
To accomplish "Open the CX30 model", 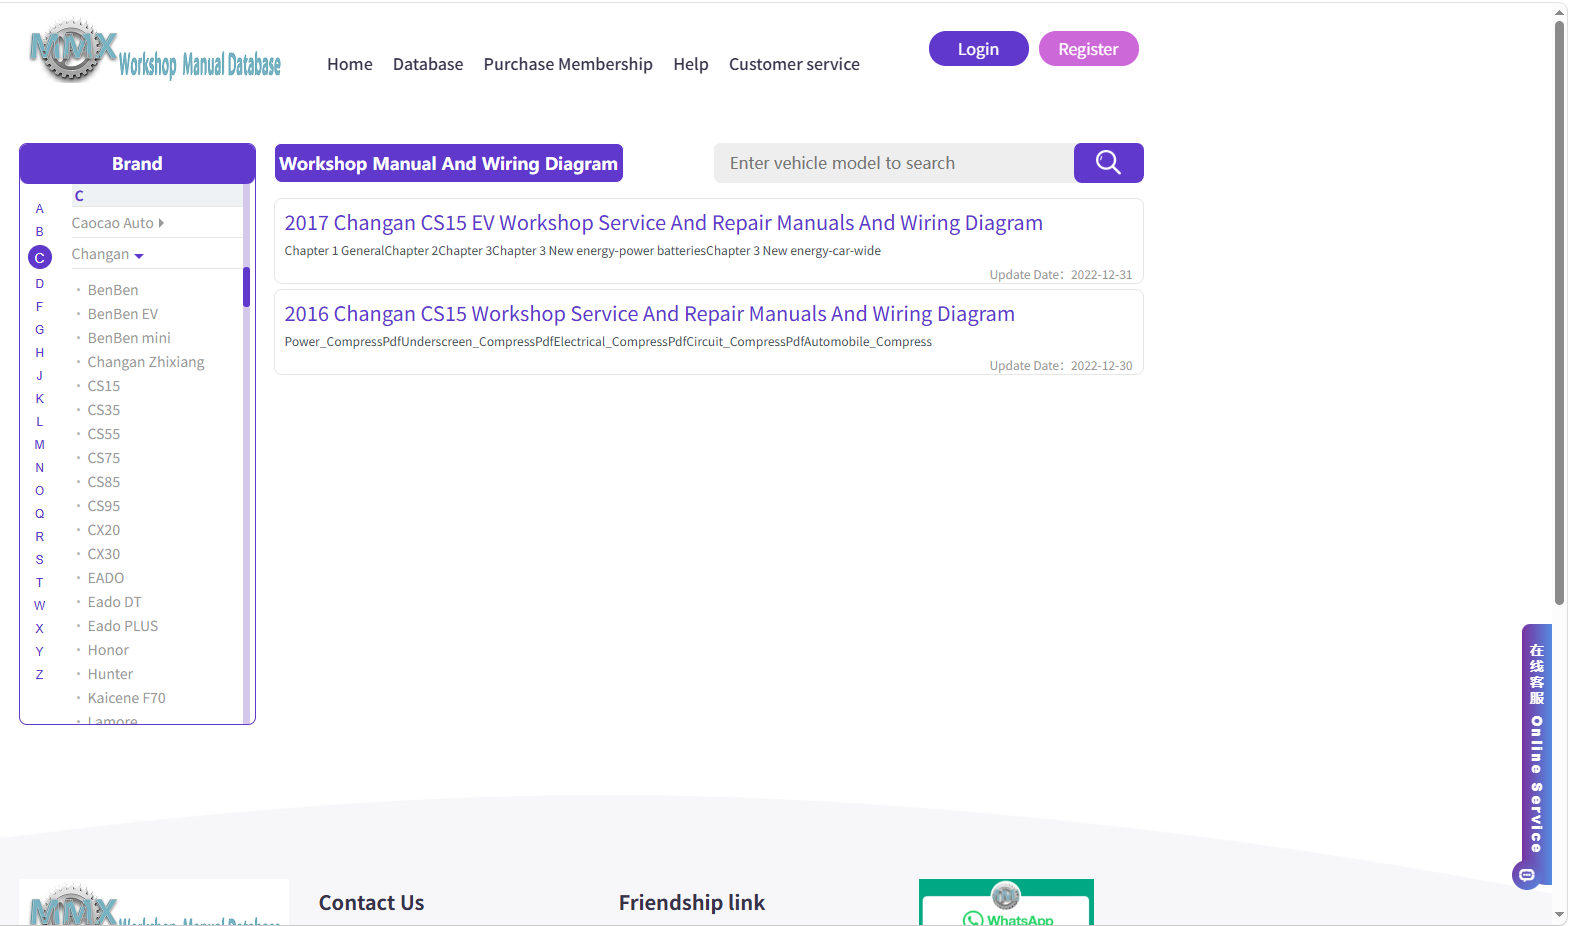I will (x=104, y=554).
